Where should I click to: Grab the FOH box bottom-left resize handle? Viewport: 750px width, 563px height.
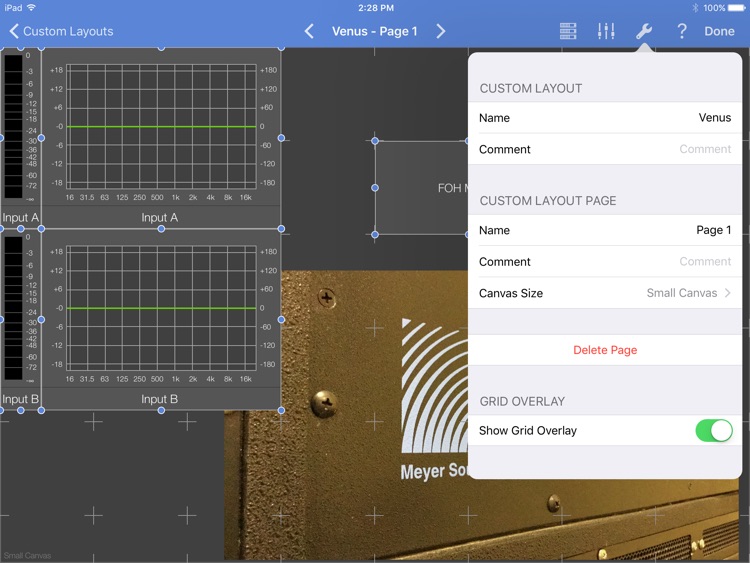coord(375,234)
